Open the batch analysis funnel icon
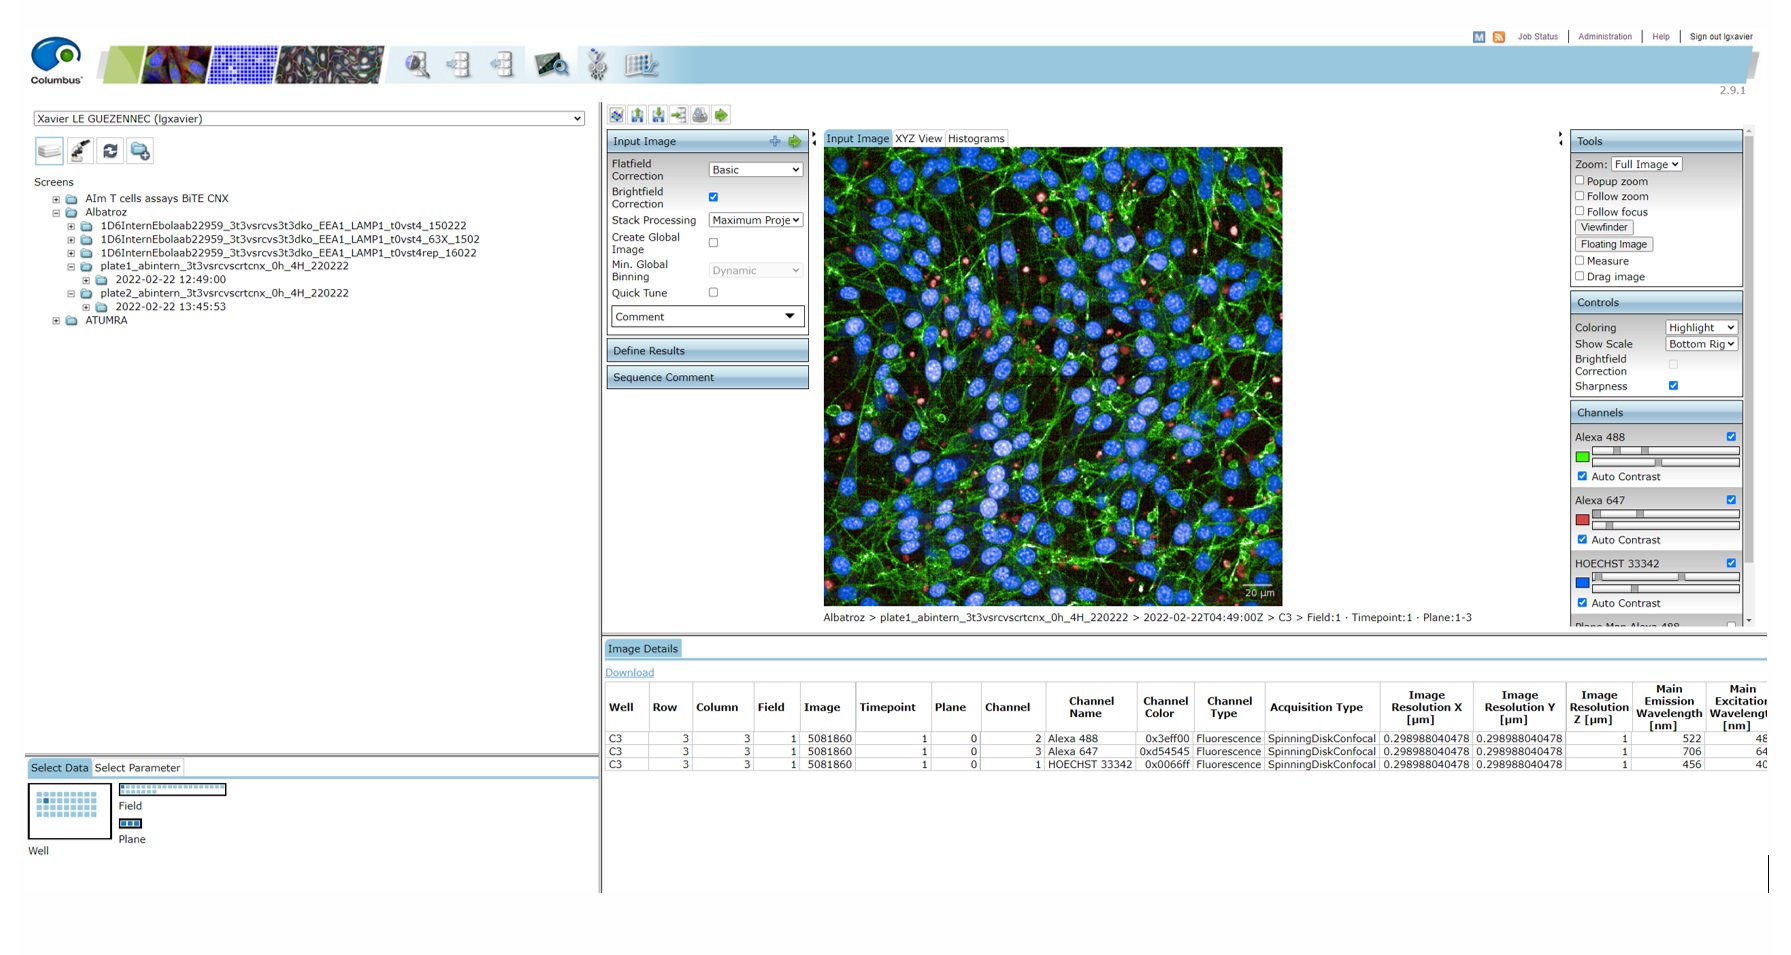This screenshot has width=1791, height=955. pos(597,65)
